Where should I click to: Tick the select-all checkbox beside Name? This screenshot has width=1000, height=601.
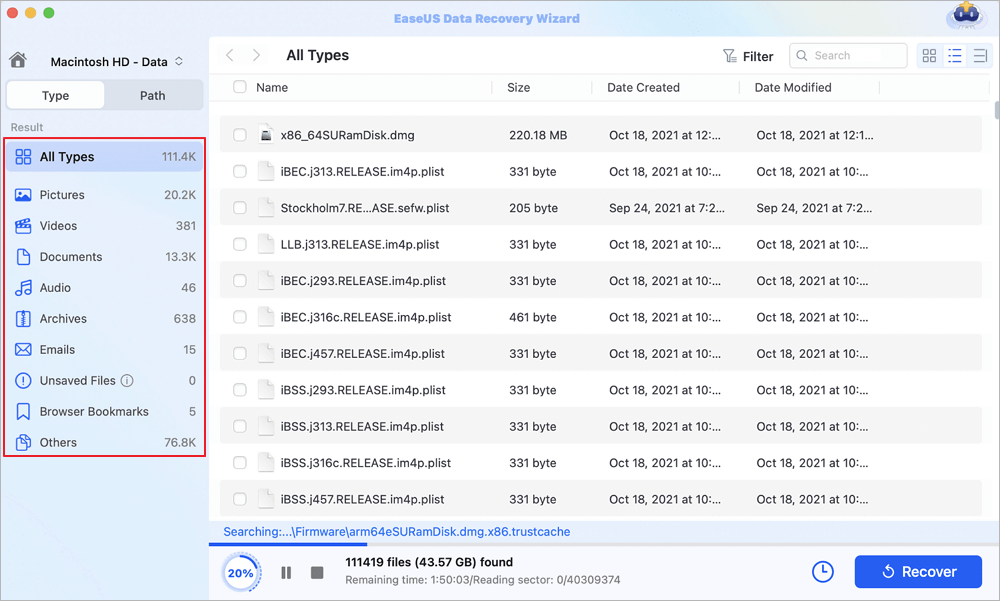(x=240, y=88)
